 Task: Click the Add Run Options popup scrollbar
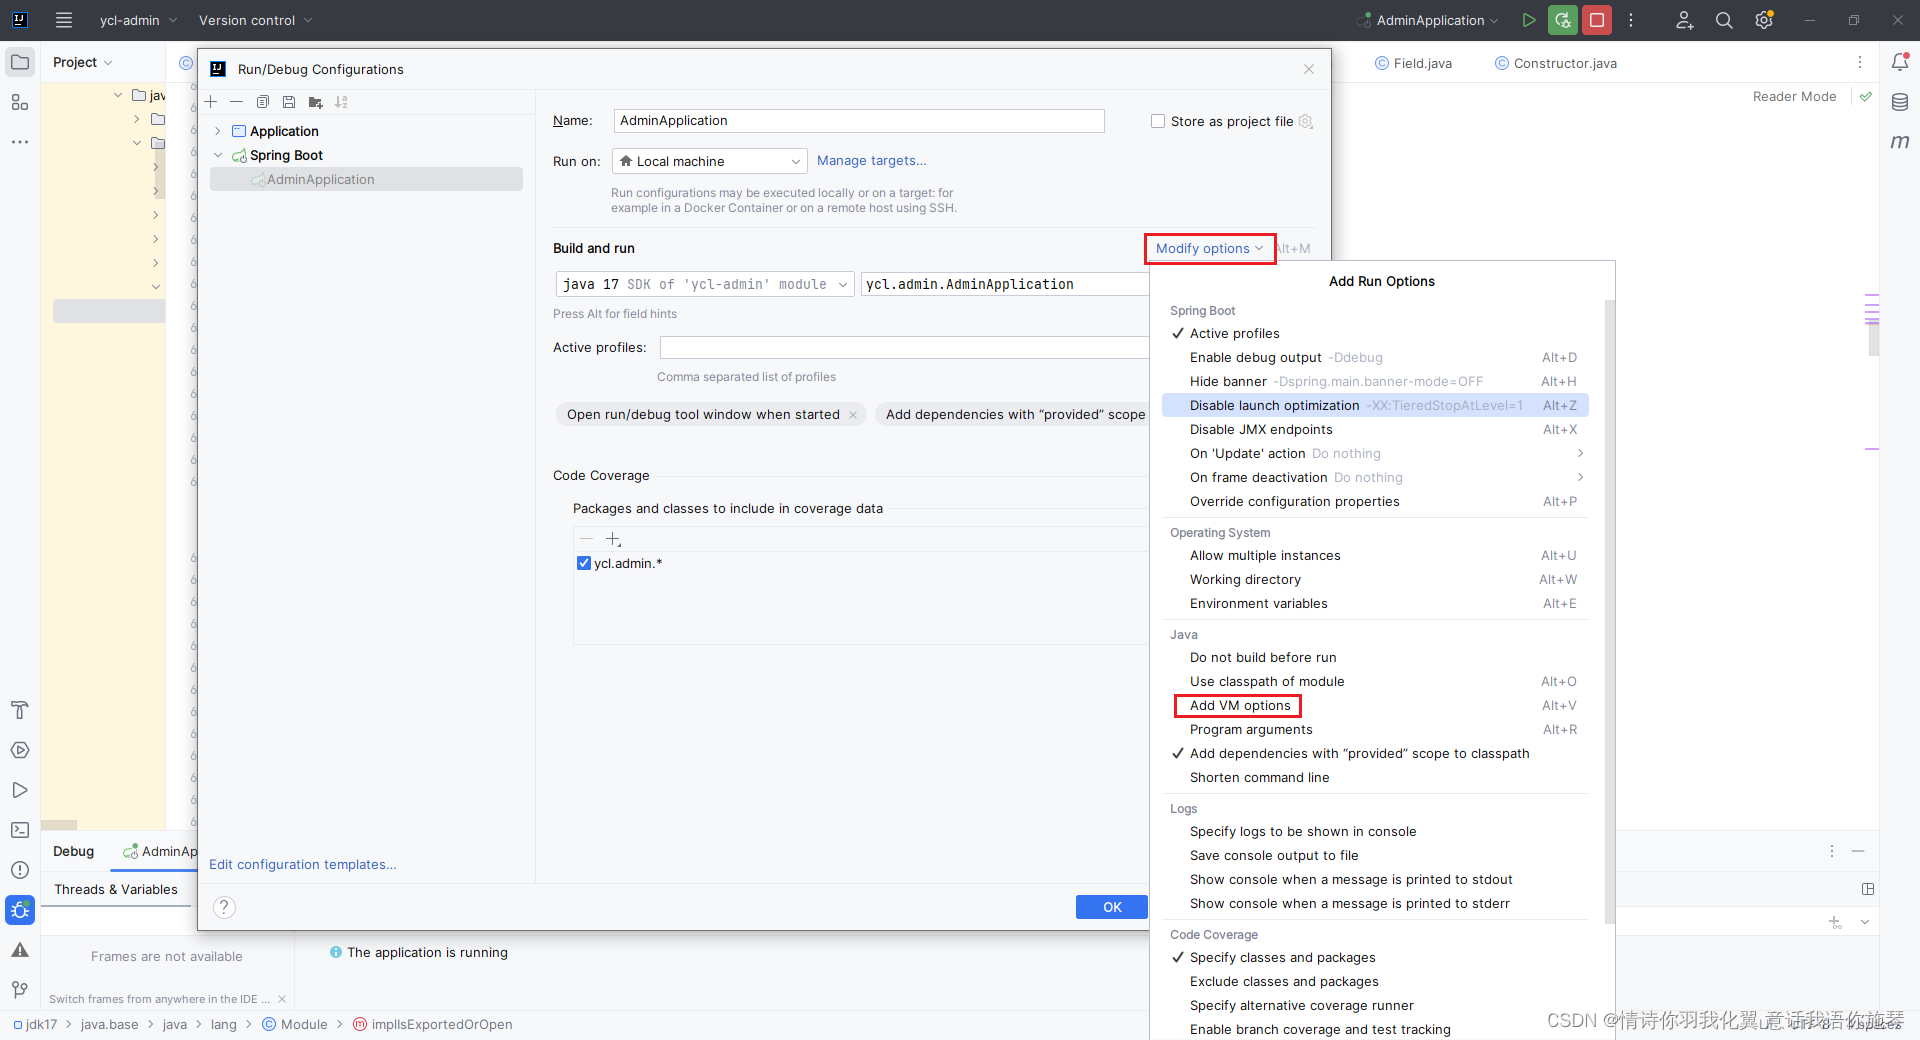click(x=1609, y=612)
